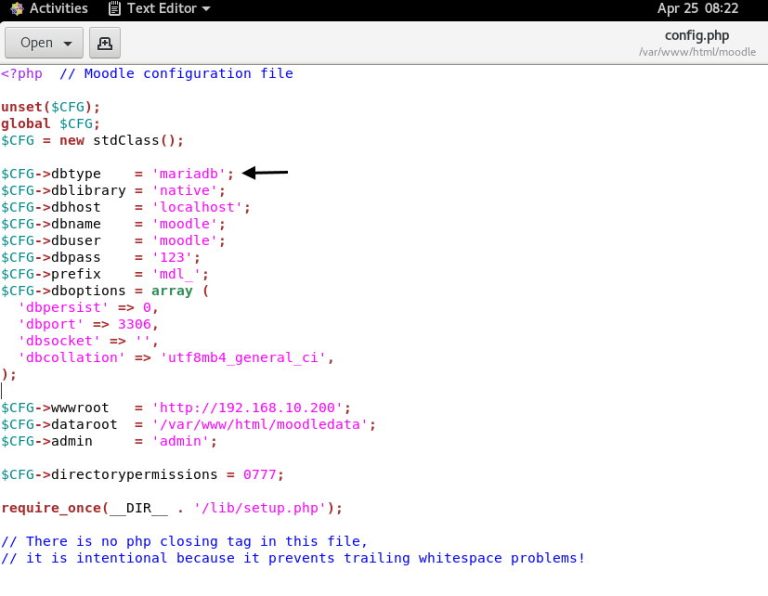
Task: Place cursor in the 'mariadb' dbtype value
Action: pyautogui.click(x=192, y=174)
